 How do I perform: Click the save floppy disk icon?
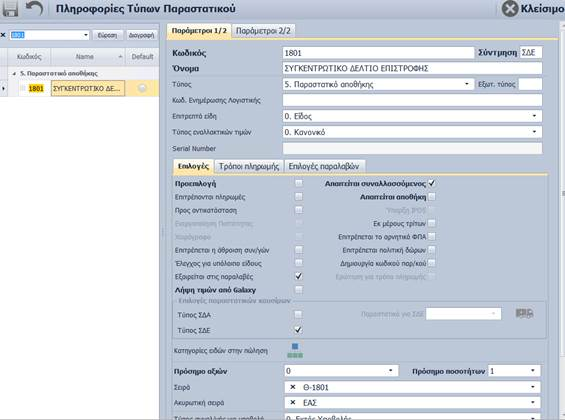click(x=10, y=9)
